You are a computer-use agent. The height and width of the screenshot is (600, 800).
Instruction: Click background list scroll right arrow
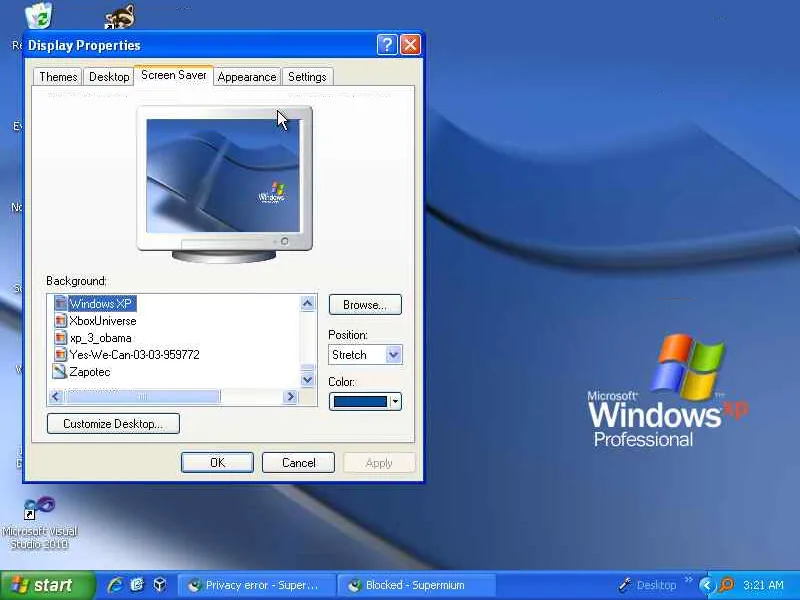290,396
